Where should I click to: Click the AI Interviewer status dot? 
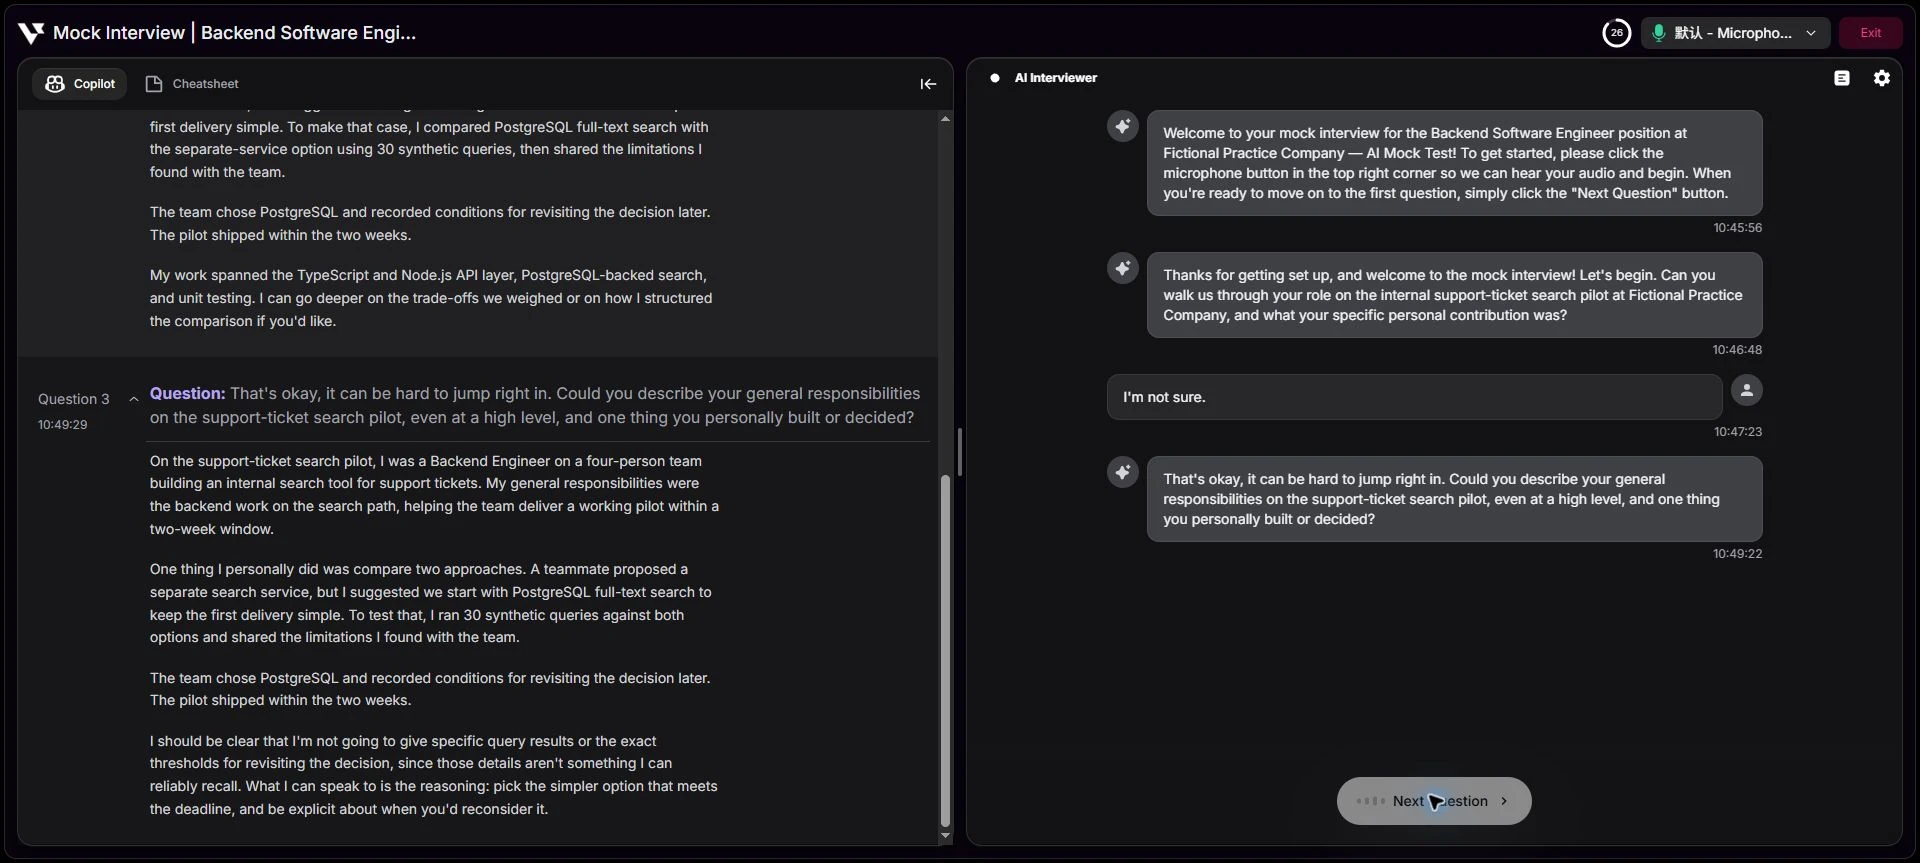(x=995, y=78)
